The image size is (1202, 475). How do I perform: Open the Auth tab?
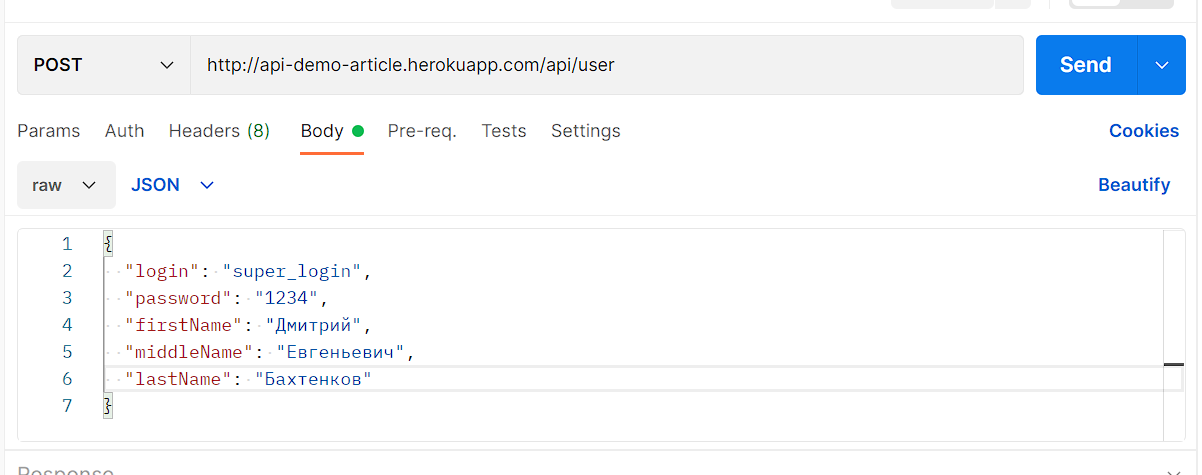124,131
